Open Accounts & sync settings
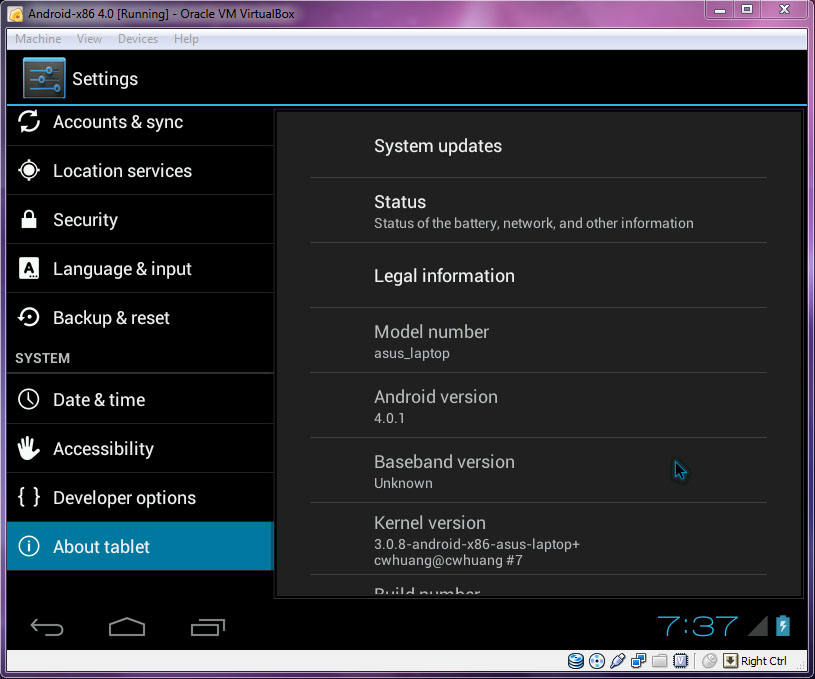Viewport: 815px width, 679px height. (140, 123)
